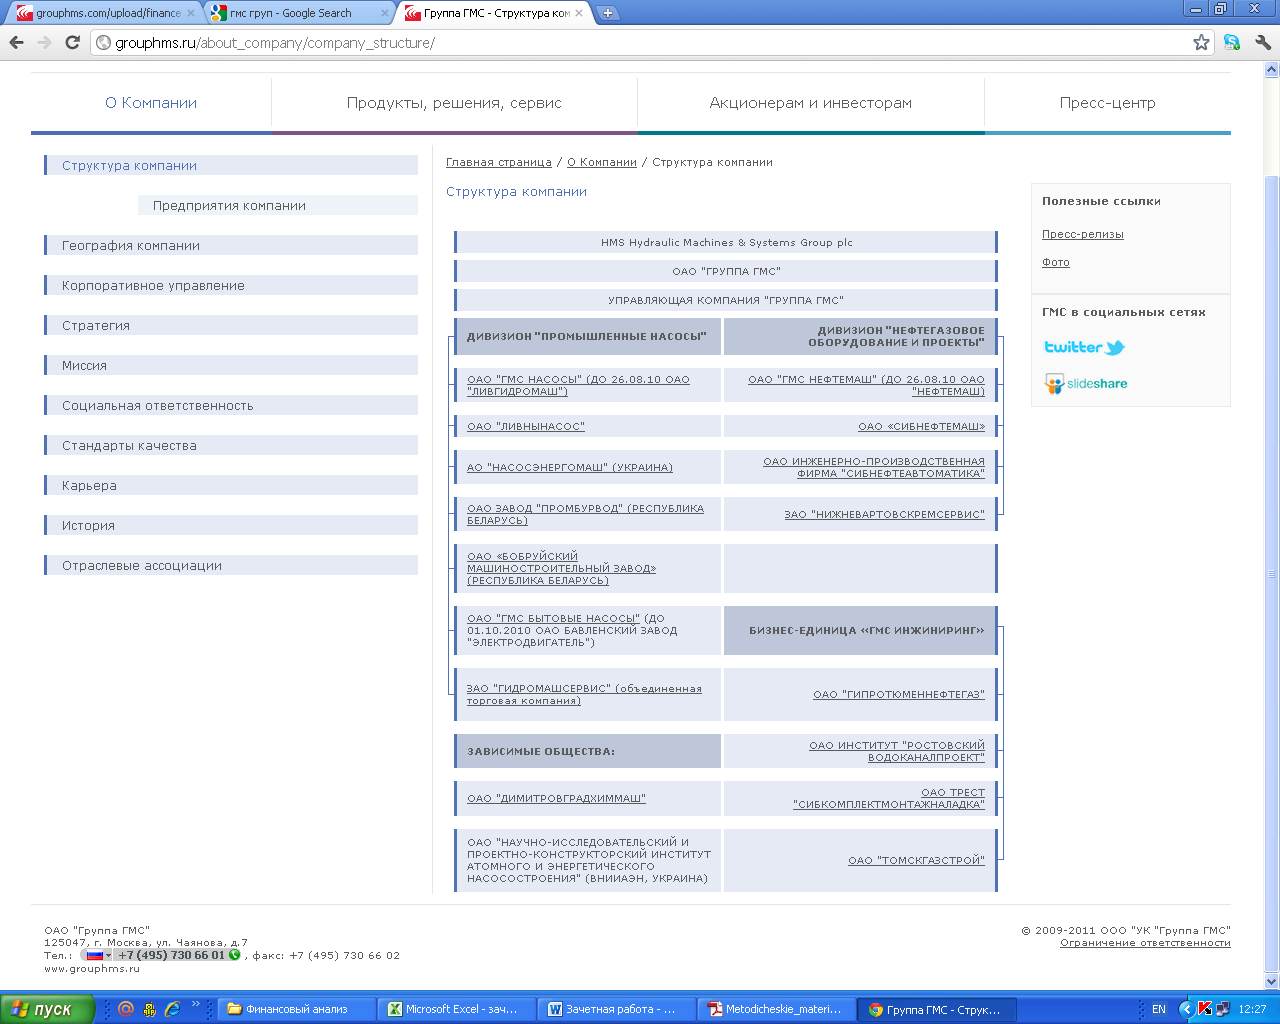Close the Google Search tab

(385, 13)
